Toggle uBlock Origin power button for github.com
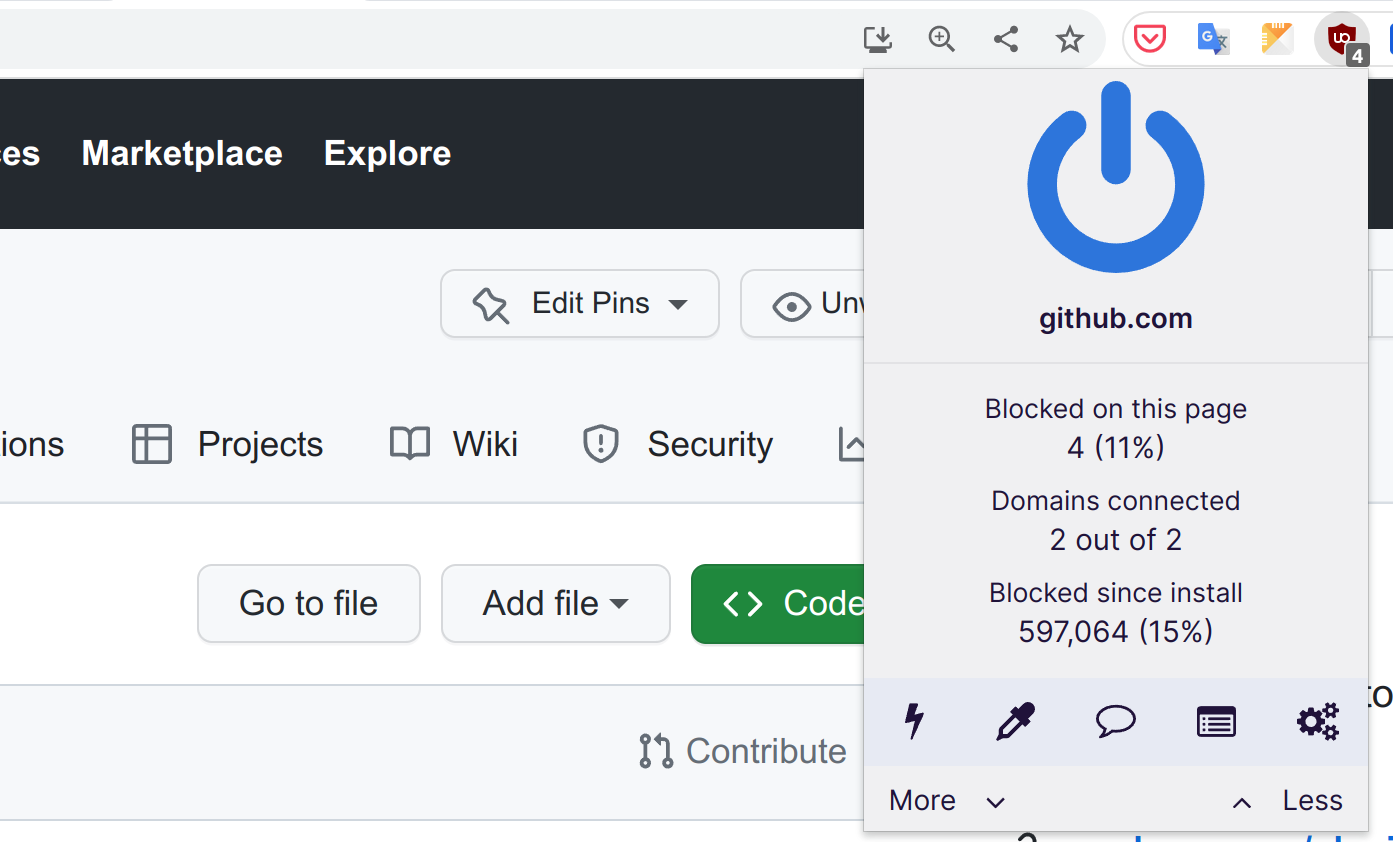Viewport: 1393px width, 842px height. [x=1115, y=178]
